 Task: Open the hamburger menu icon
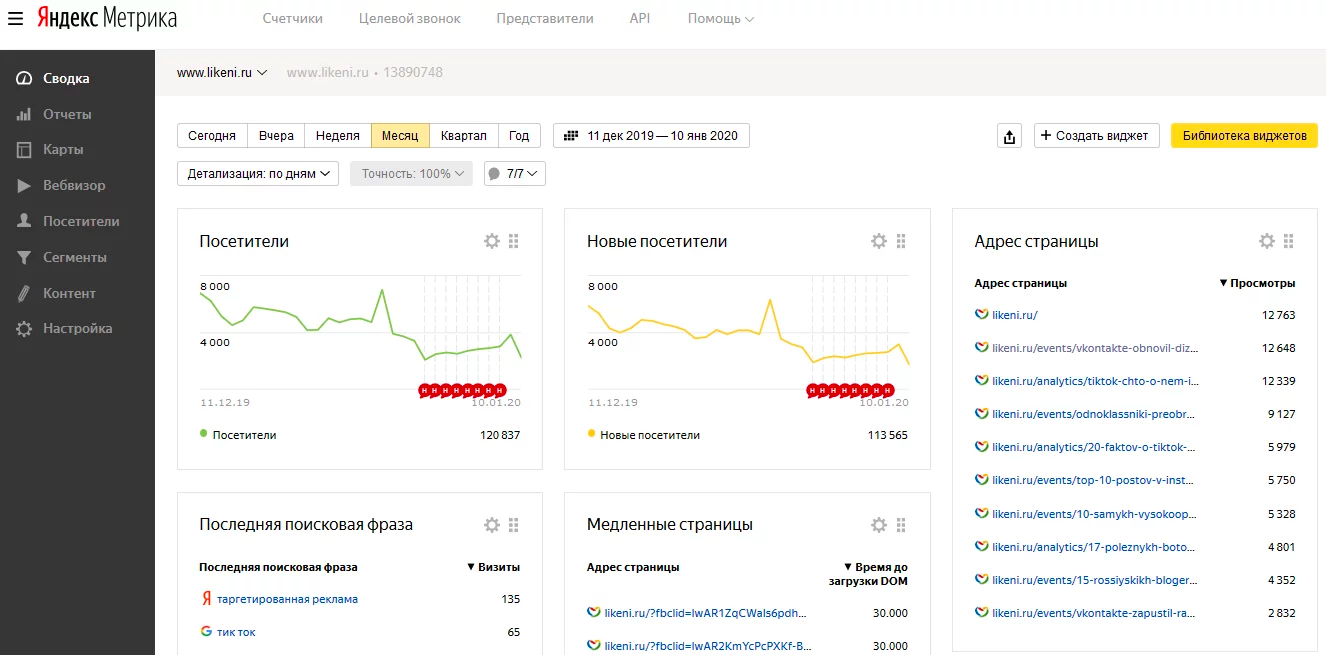[15, 19]
